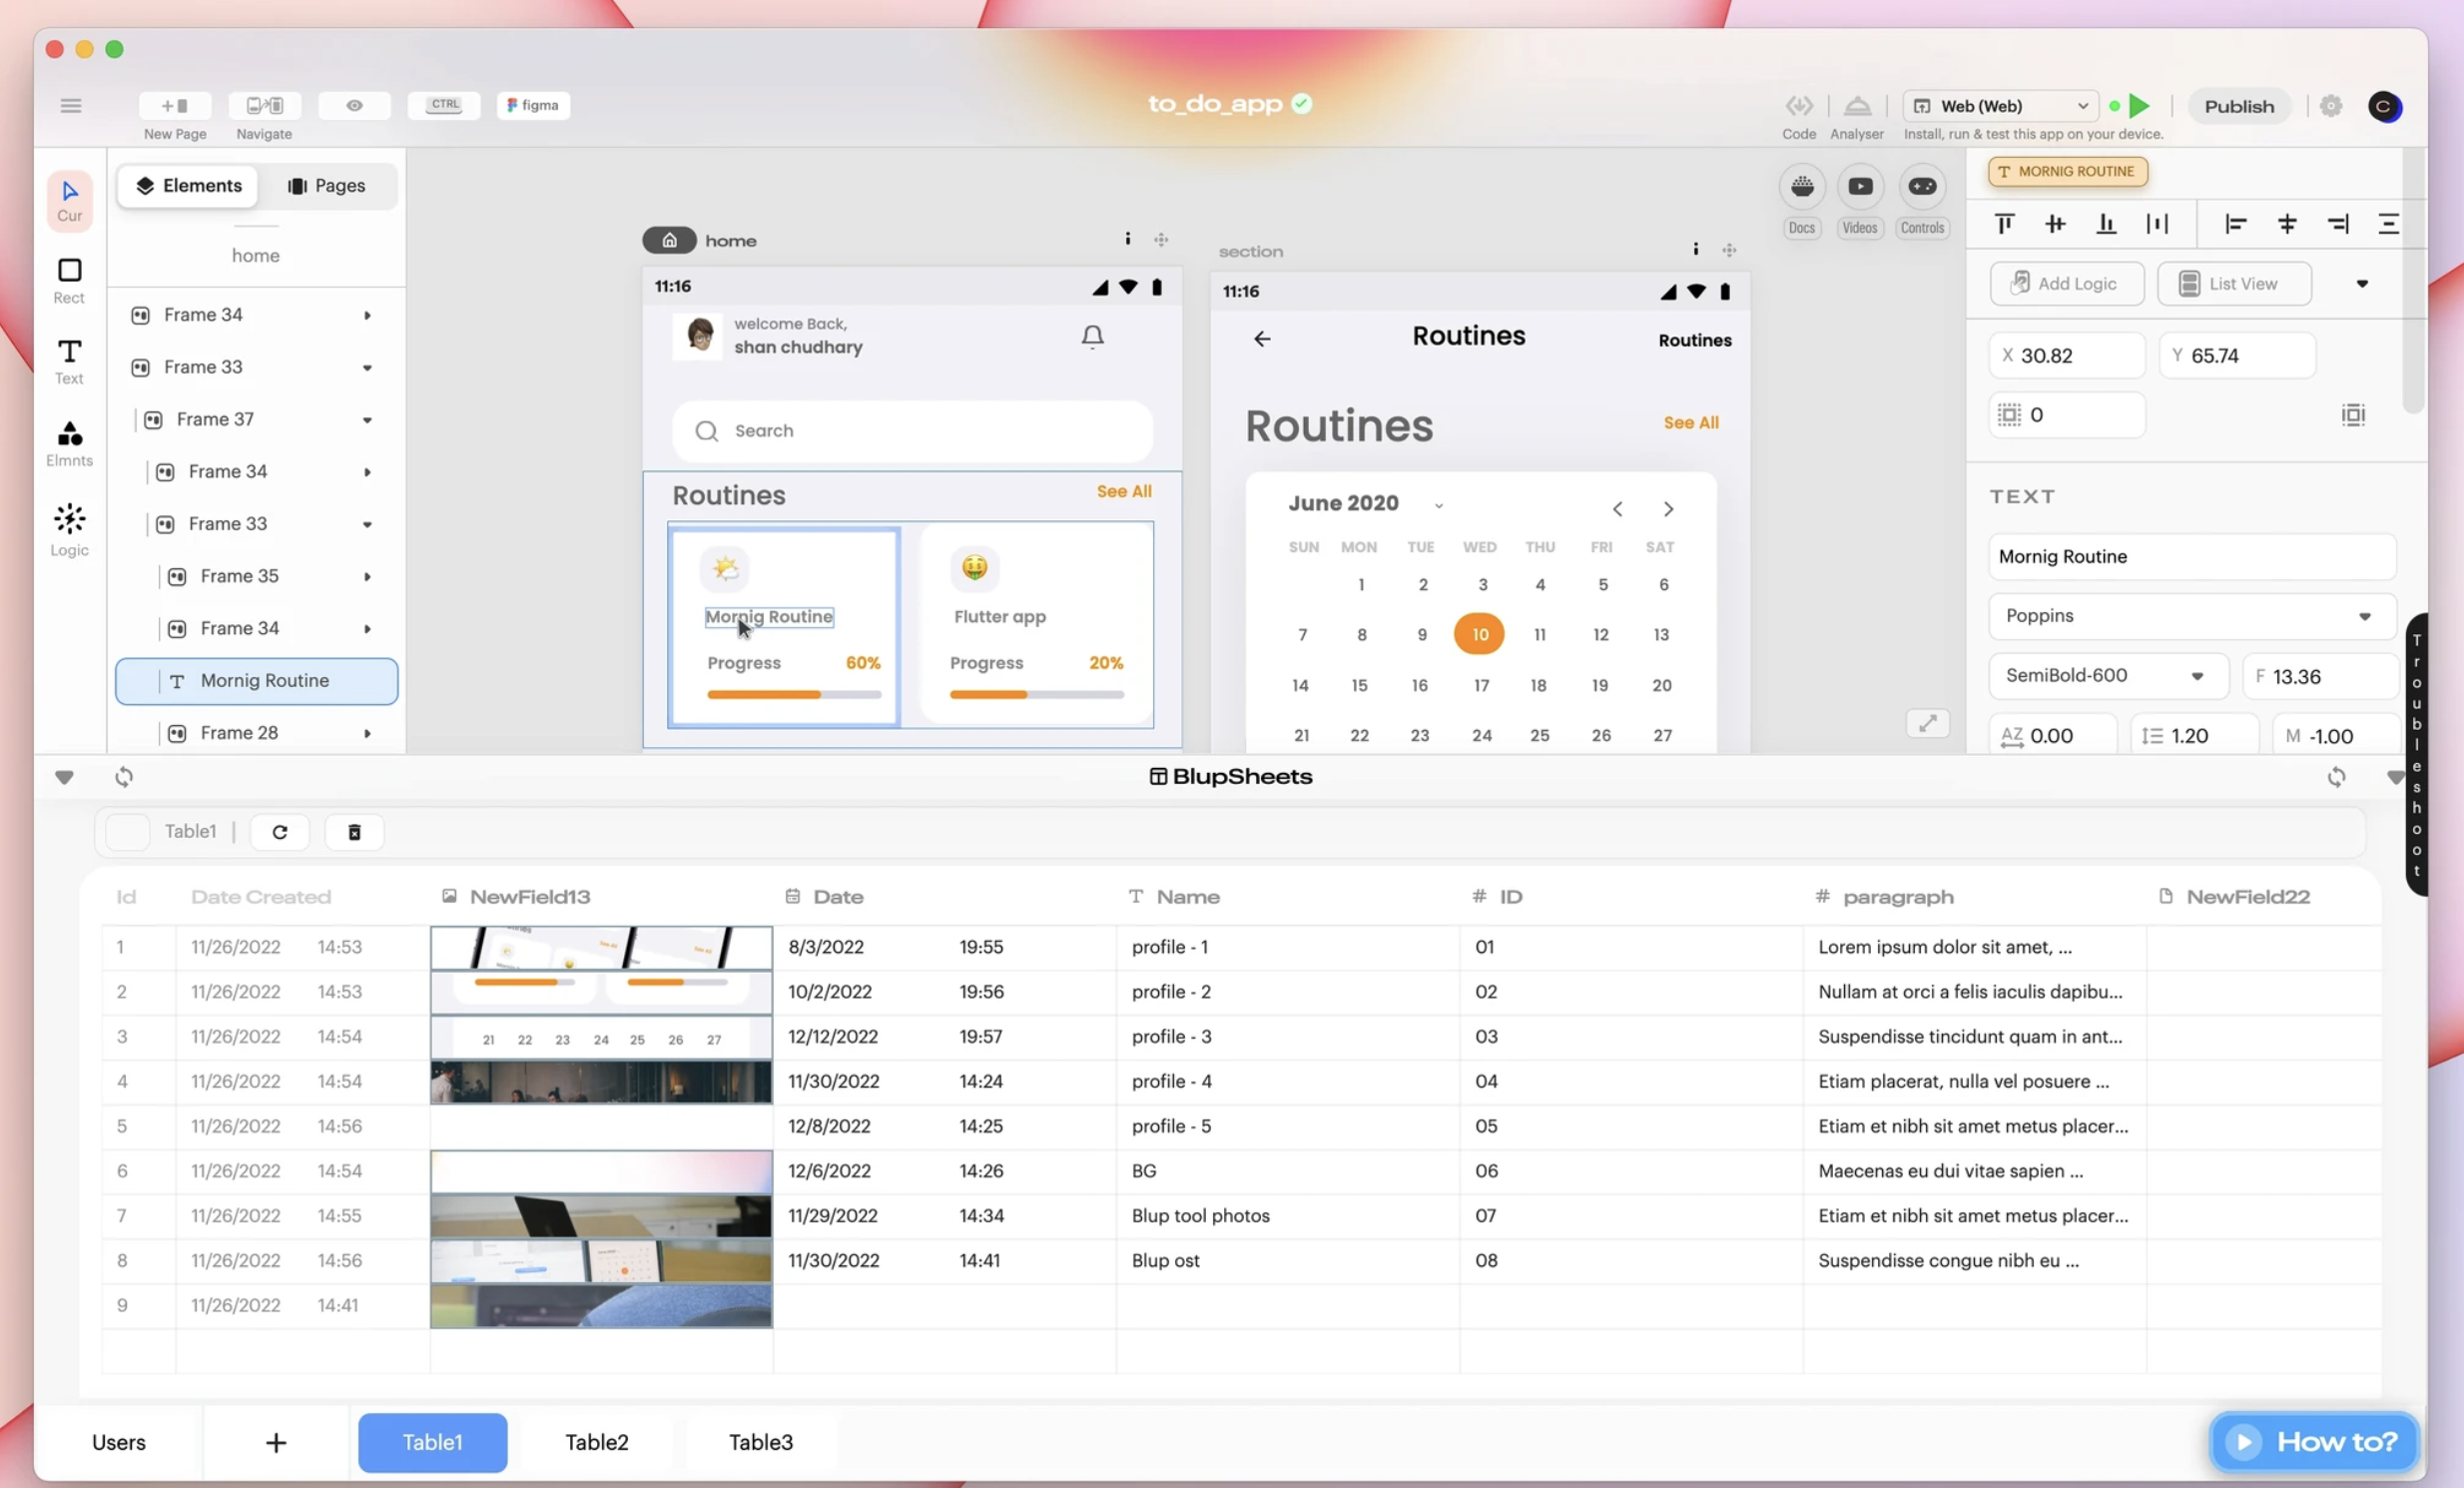Image resolution: width=2464 pixels, height=1488 pixels.
Task: Toggle the eye preview button
Action: (x=354, y=105)
